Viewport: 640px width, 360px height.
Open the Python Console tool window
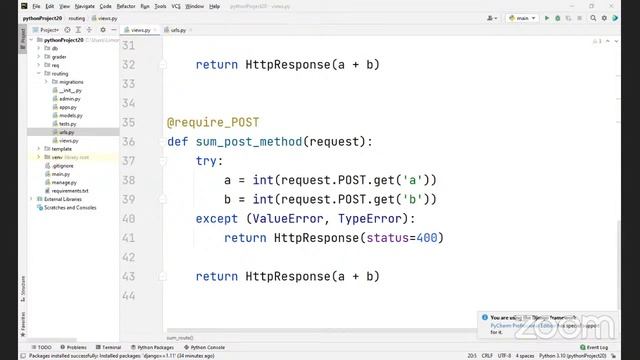[x=204, y=347]
